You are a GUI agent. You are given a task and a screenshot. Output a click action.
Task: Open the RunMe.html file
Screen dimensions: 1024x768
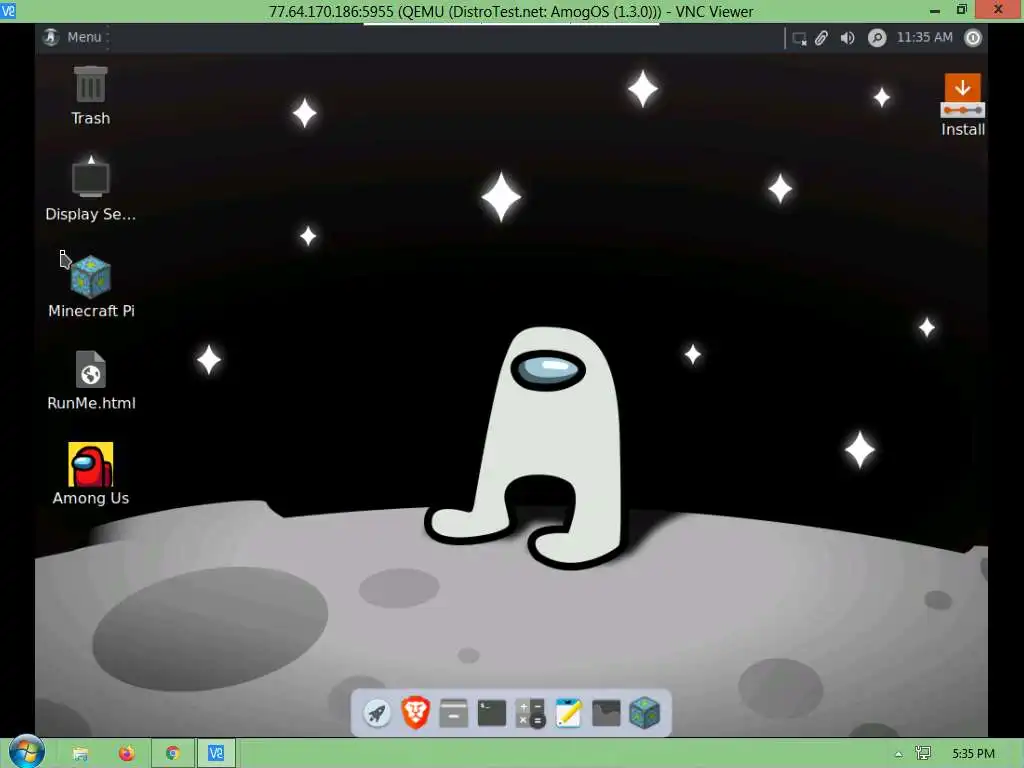[91, 381]
